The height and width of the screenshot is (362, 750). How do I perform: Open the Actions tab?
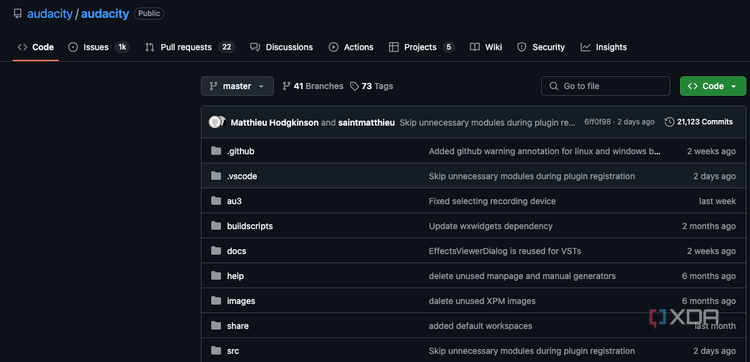(x=351, y=47)
